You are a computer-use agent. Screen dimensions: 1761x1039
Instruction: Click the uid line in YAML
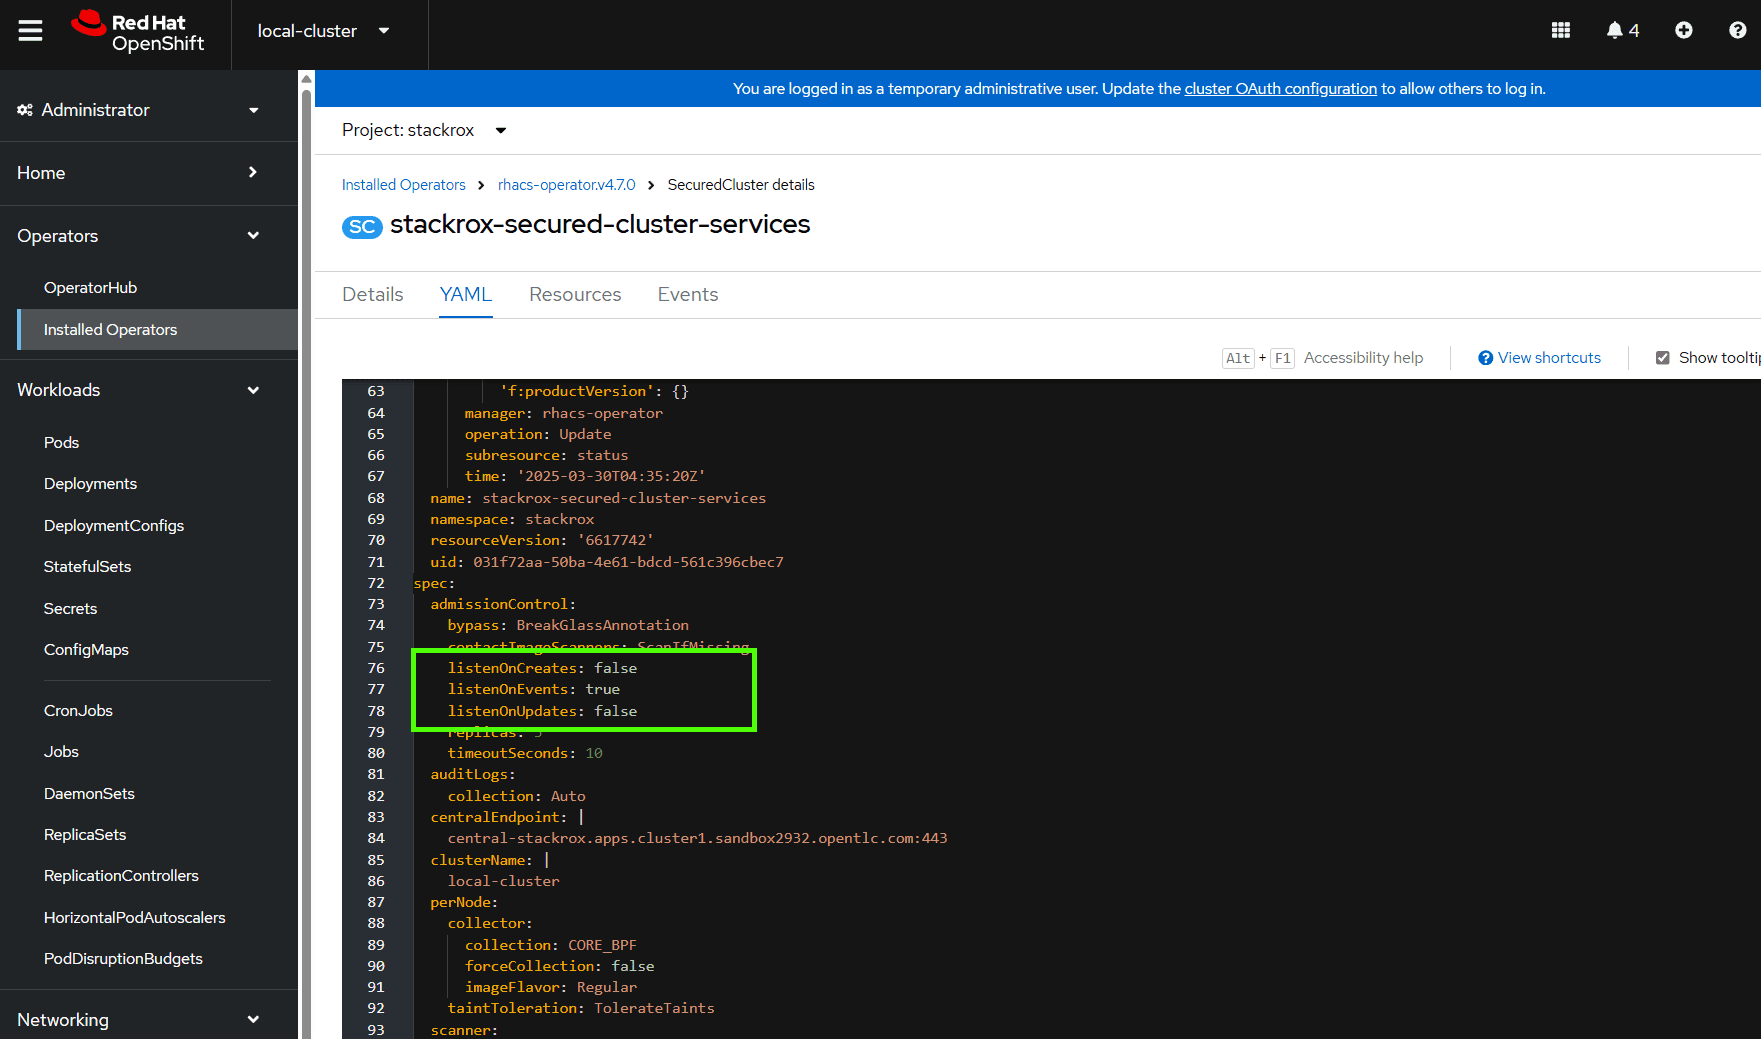tap(607, 562)
